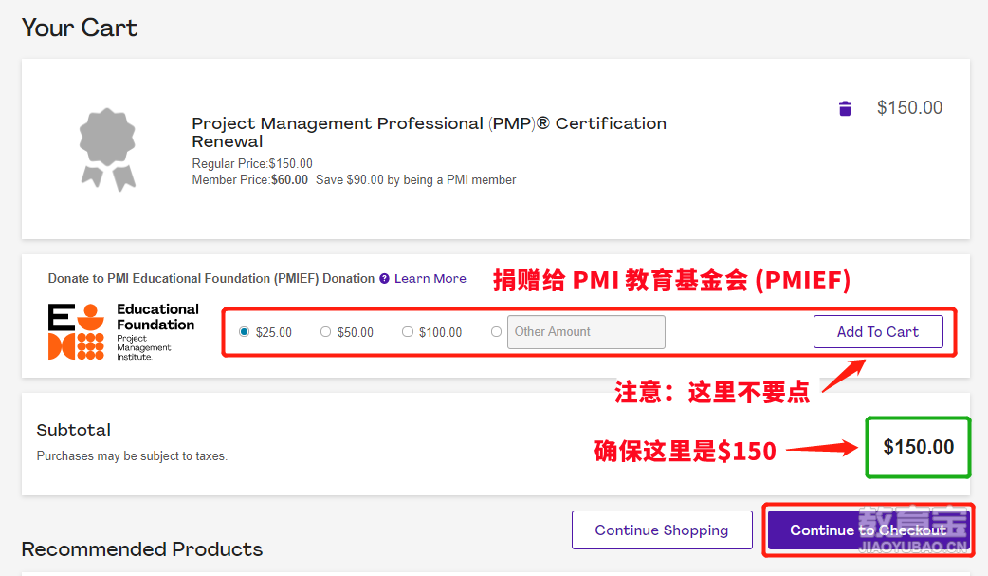Select the $100.00 donation option

point(407,331)
